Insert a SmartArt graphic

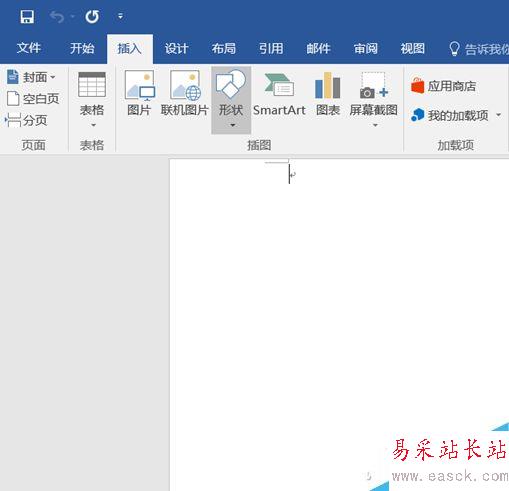point(279,94)
